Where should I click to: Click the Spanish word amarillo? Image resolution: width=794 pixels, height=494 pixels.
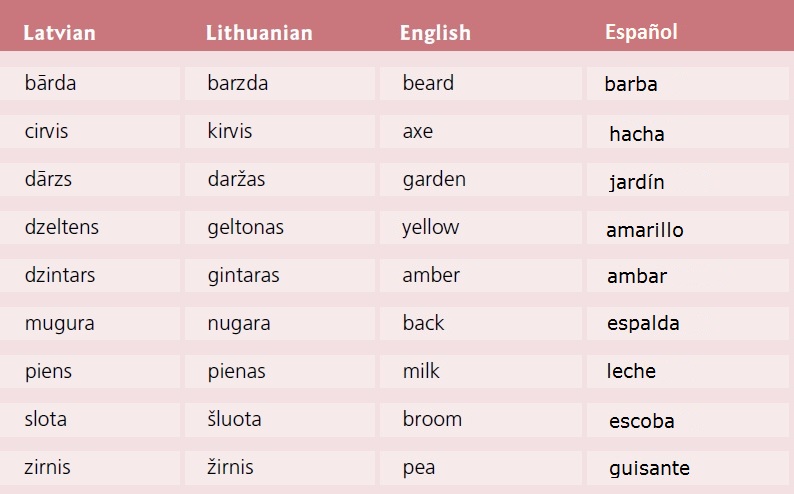click(645, 230)
